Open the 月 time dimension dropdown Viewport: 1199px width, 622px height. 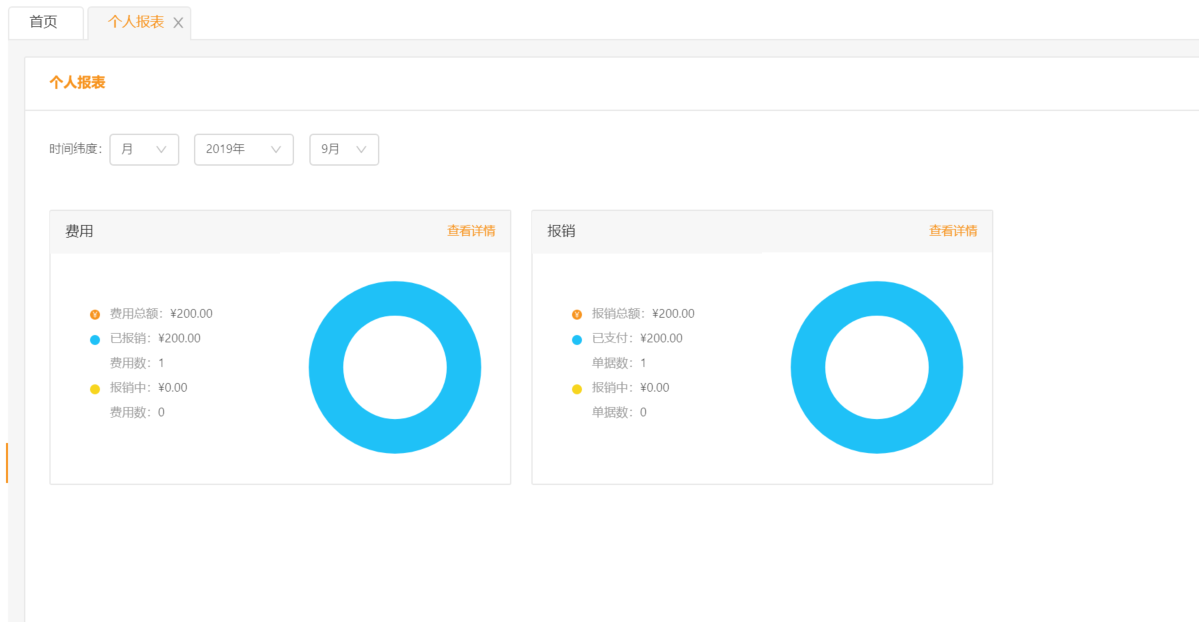144,149
